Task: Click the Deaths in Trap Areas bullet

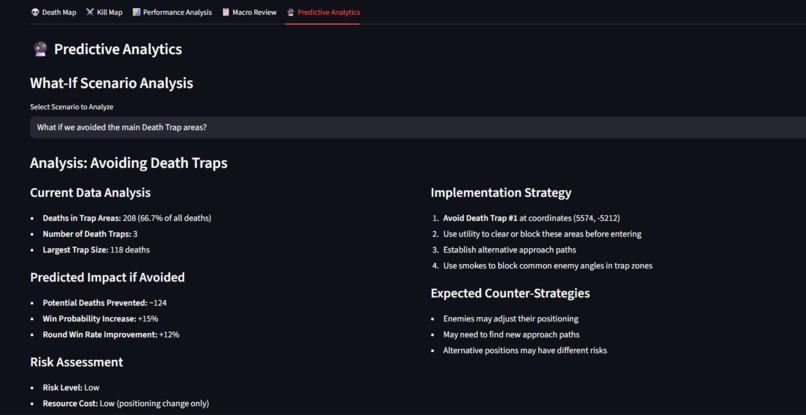Action: click(x=127, y=218)
